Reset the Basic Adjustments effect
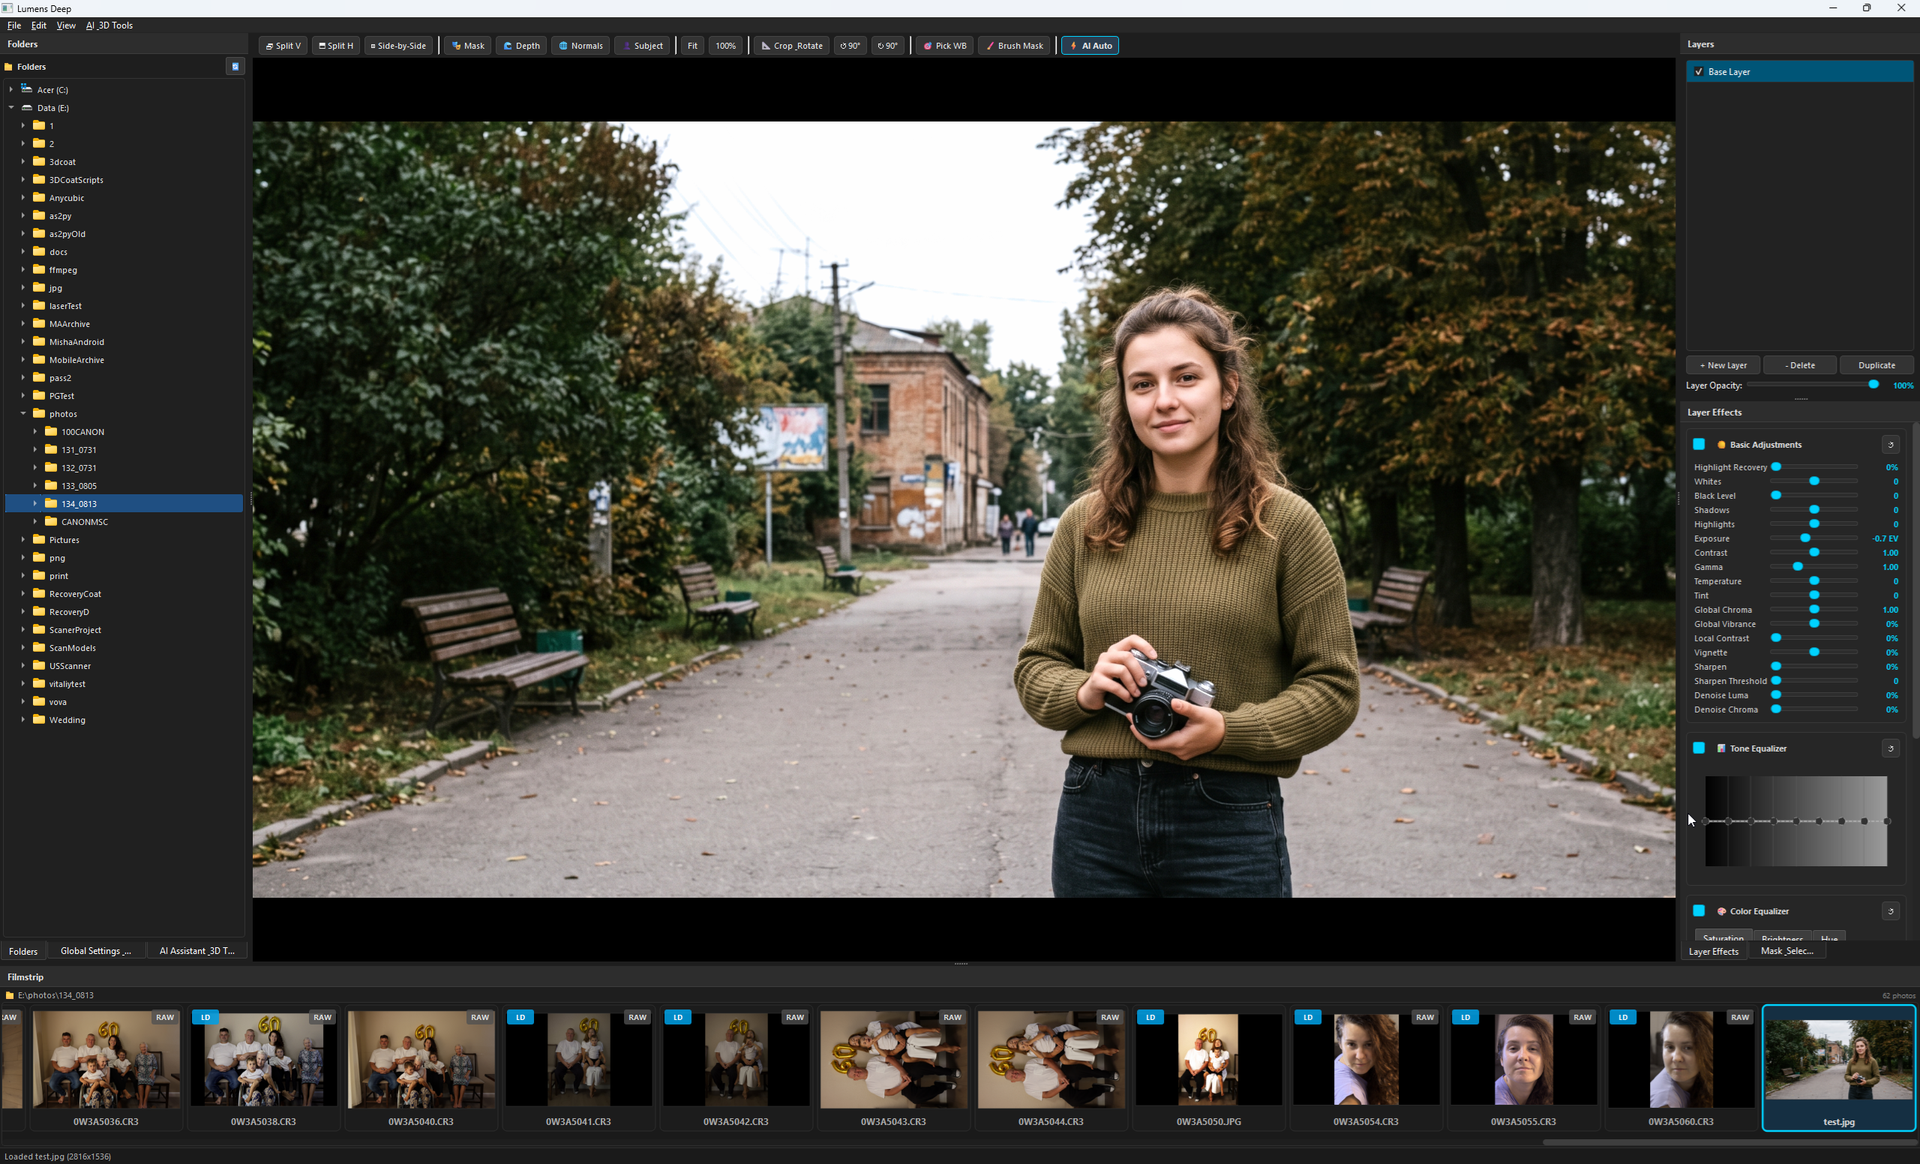Viewport: 1920px width, 1164px height. (x=1890, y=445)
